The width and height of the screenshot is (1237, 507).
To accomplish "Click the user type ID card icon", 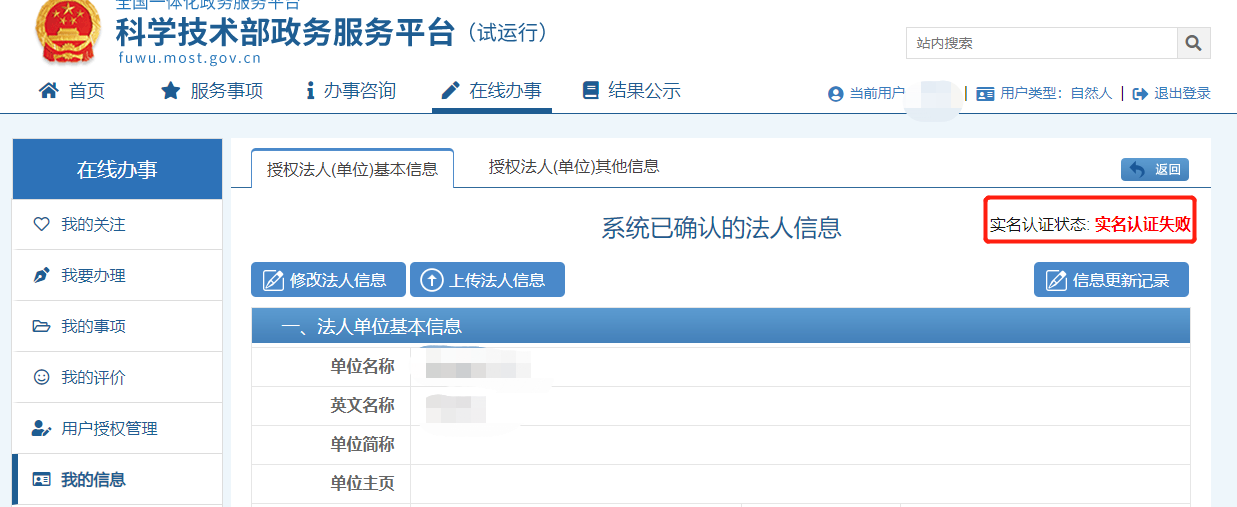I will click(x=985, y=94).
